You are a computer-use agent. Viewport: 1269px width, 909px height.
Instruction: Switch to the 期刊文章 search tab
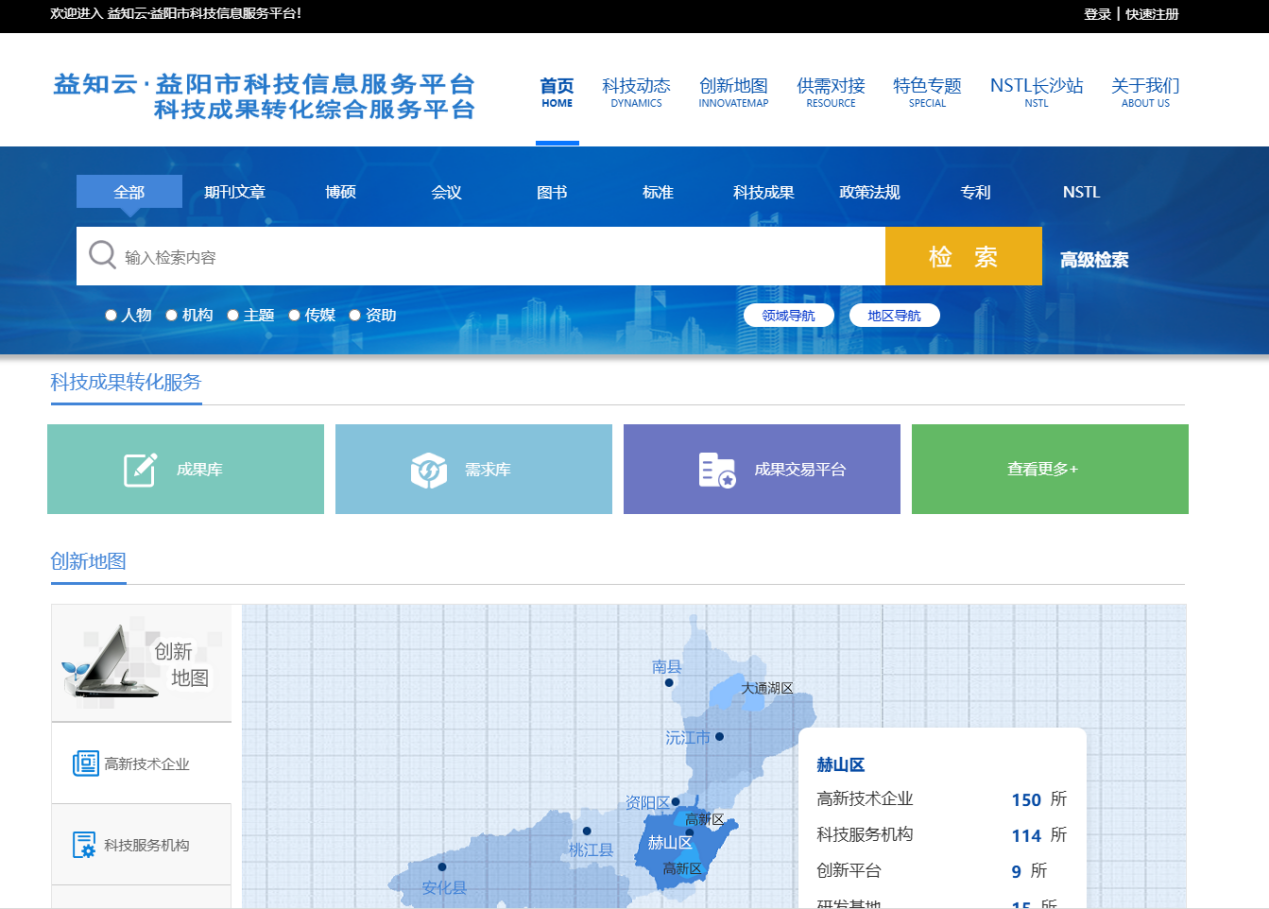point(235,192)
